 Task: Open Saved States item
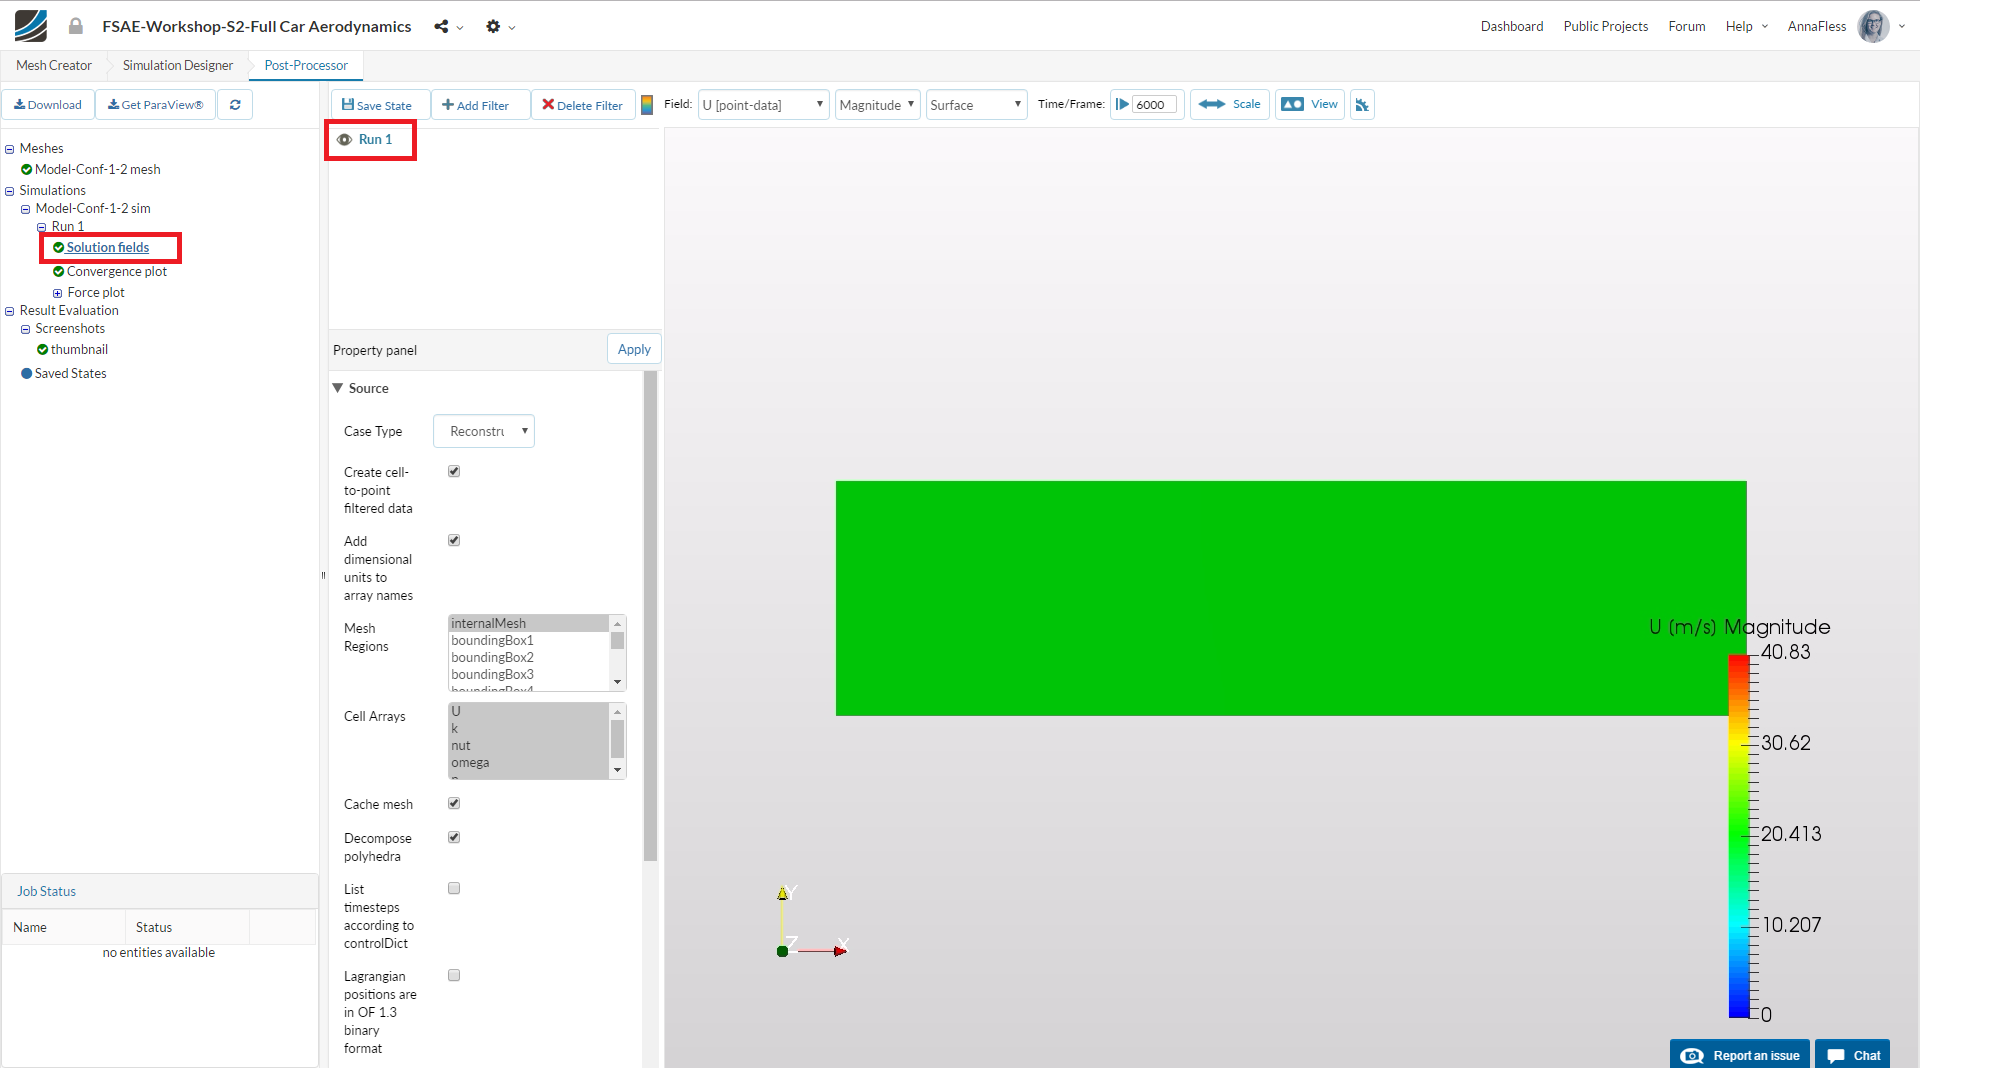70,373
